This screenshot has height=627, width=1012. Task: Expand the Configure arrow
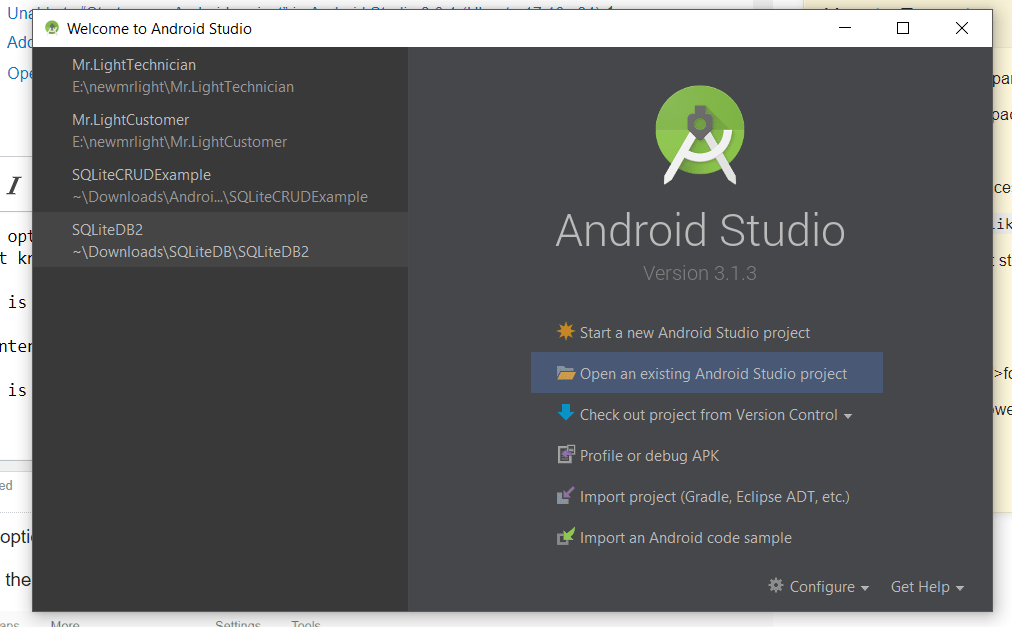[x=865, y=588]
